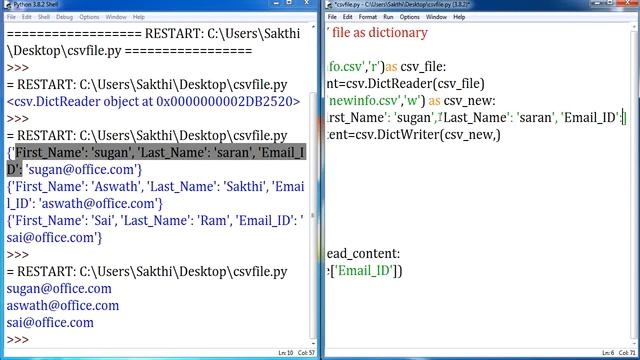Viewport: 640px width, 360px height.
Task: Open File menu in Python Shell window
Action: tap(11, 17)
